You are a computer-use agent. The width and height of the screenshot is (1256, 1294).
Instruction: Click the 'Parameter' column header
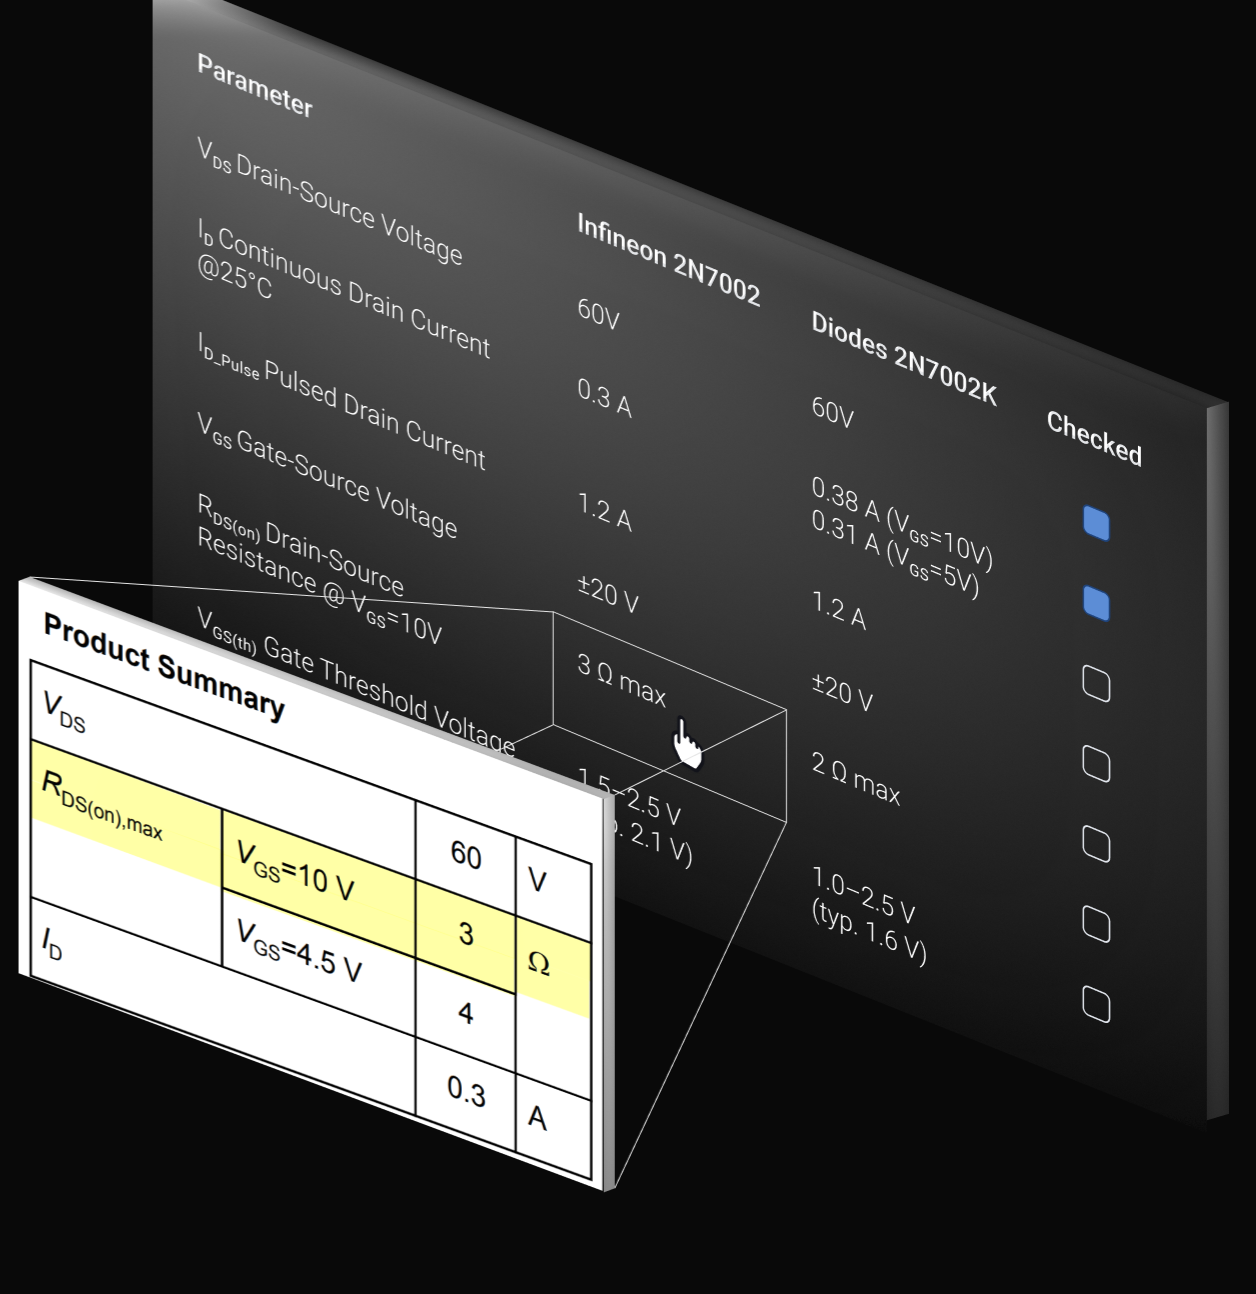(x=255, y=85)
